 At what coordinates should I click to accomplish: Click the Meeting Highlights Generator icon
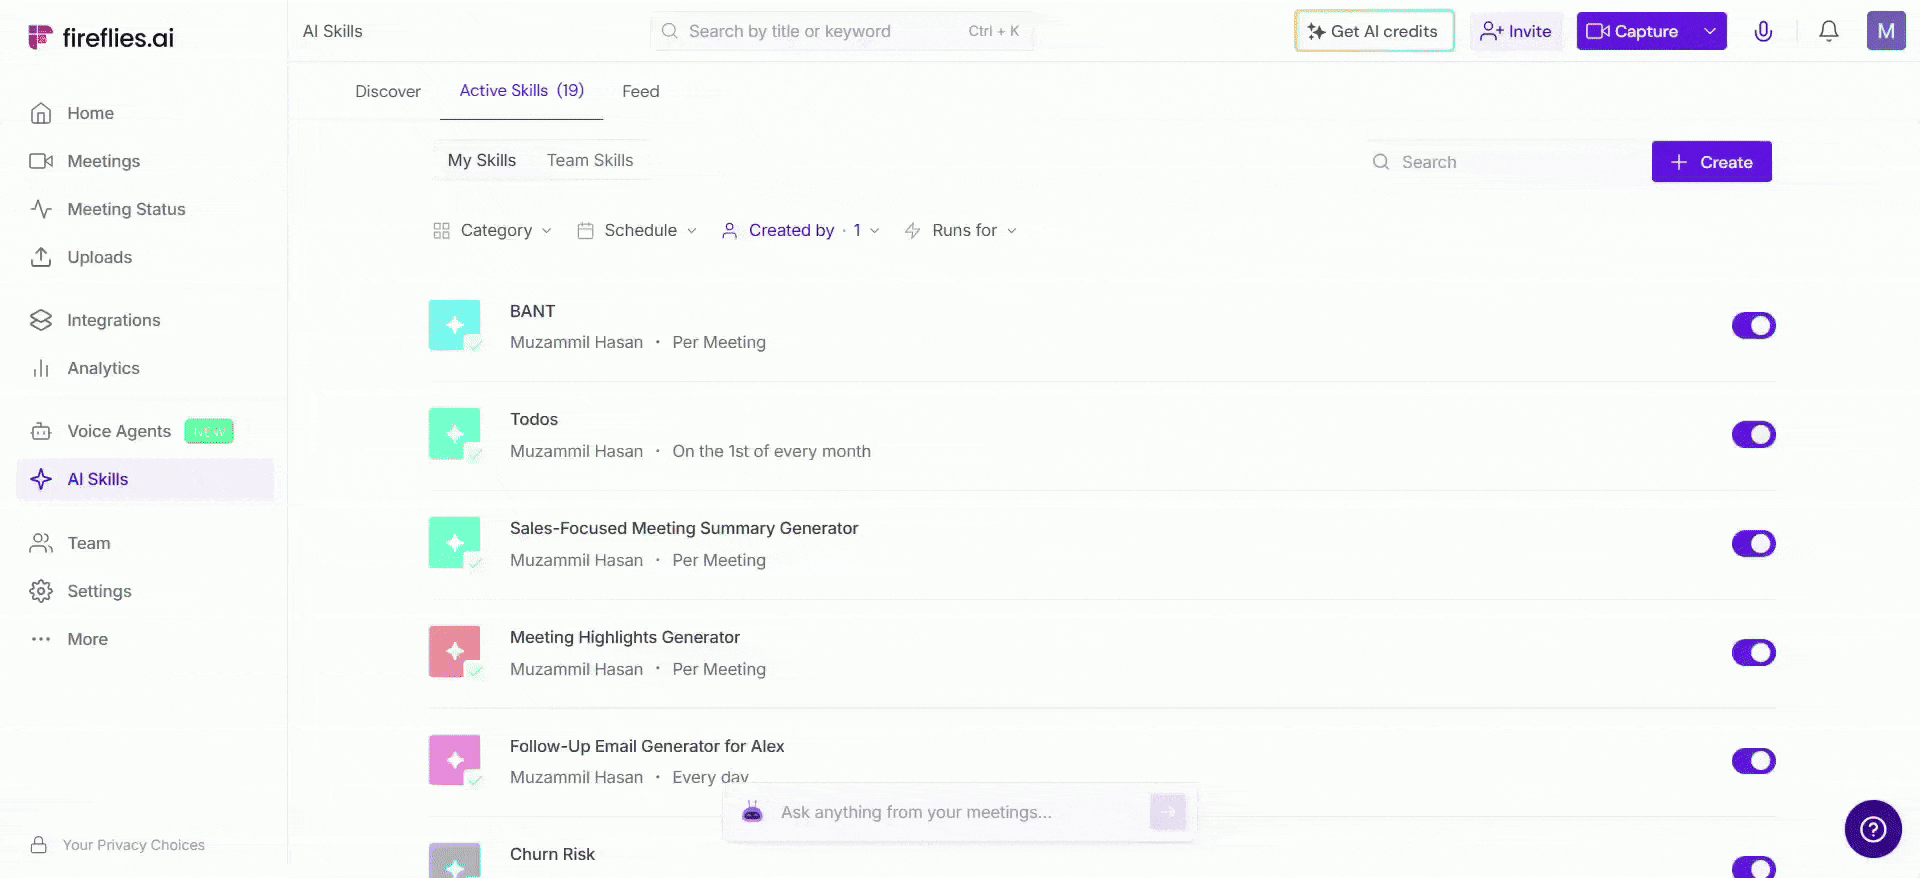click(x=455, y=652)
